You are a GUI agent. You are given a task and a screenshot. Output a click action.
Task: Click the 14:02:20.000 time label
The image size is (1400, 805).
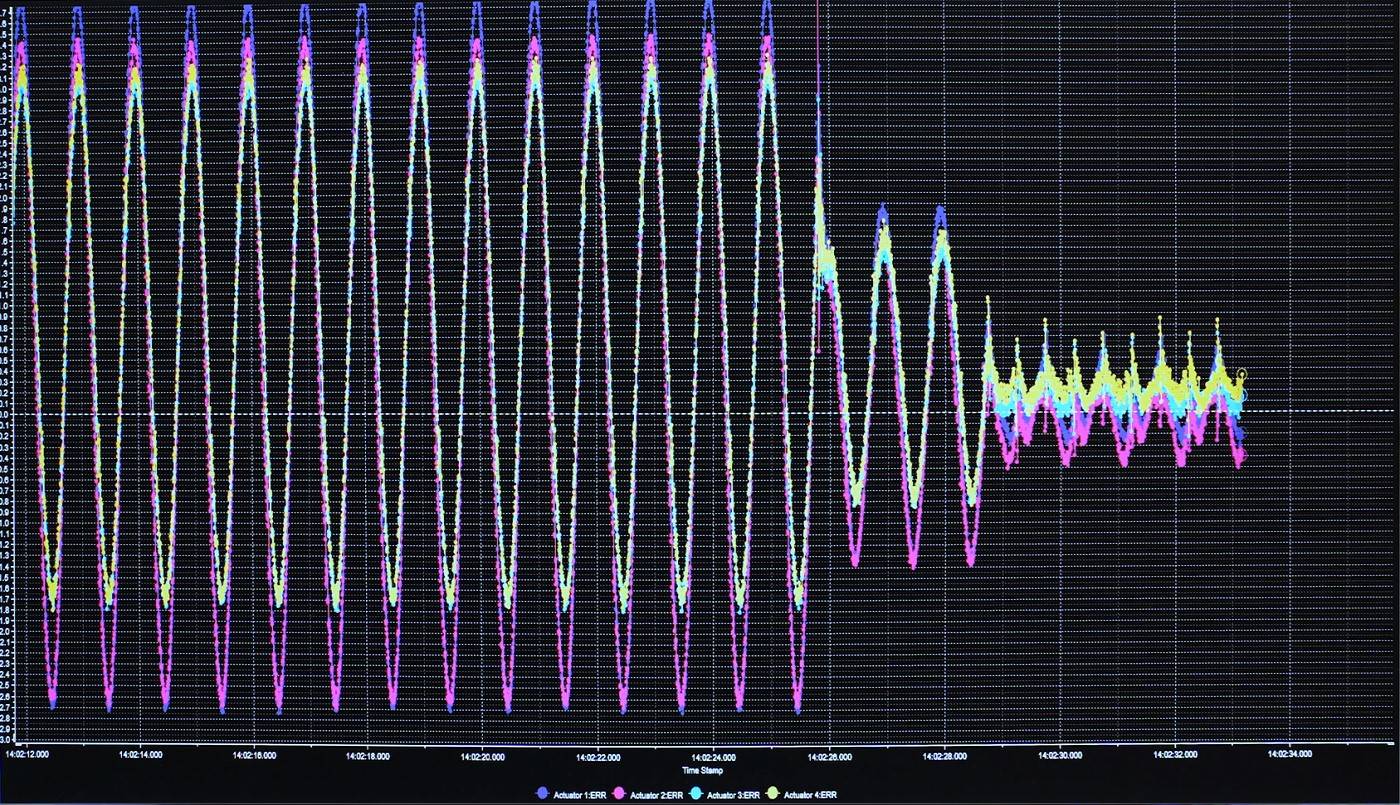tap(483, 757)
